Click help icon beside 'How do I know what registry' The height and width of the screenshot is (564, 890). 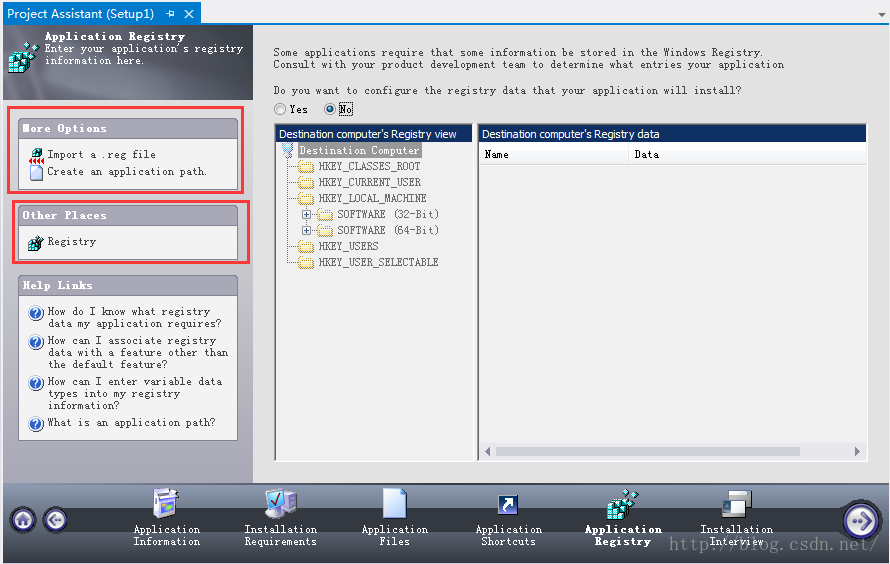coord(36,313)
